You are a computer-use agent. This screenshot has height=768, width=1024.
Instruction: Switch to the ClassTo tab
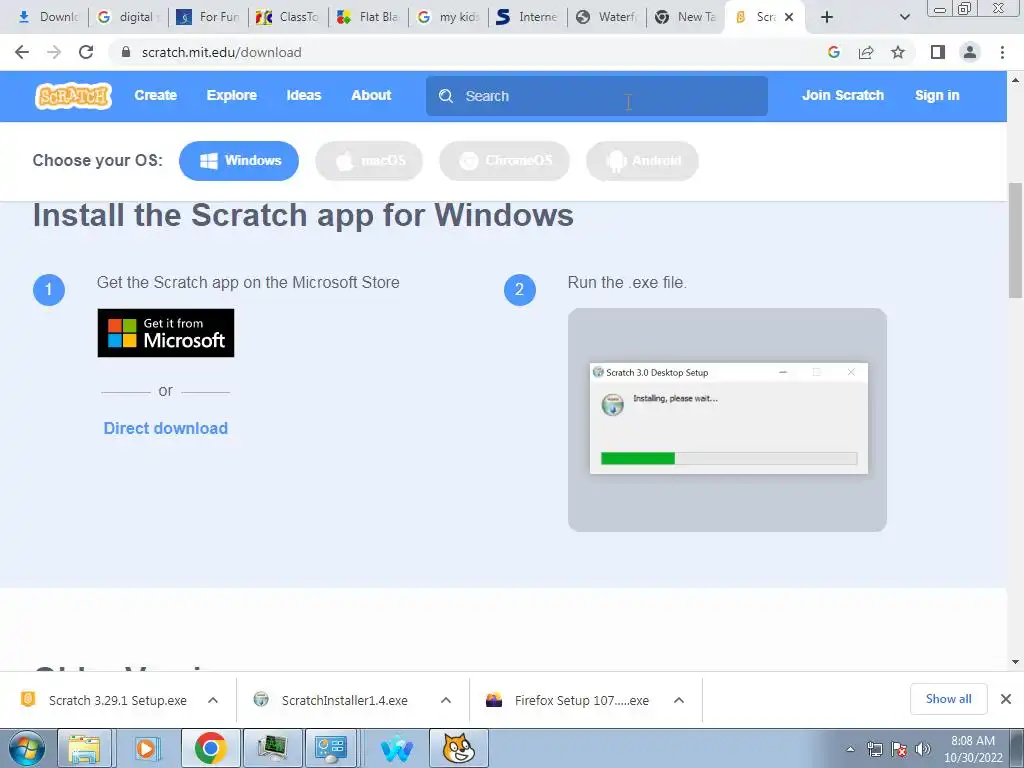tap(288, 17)
